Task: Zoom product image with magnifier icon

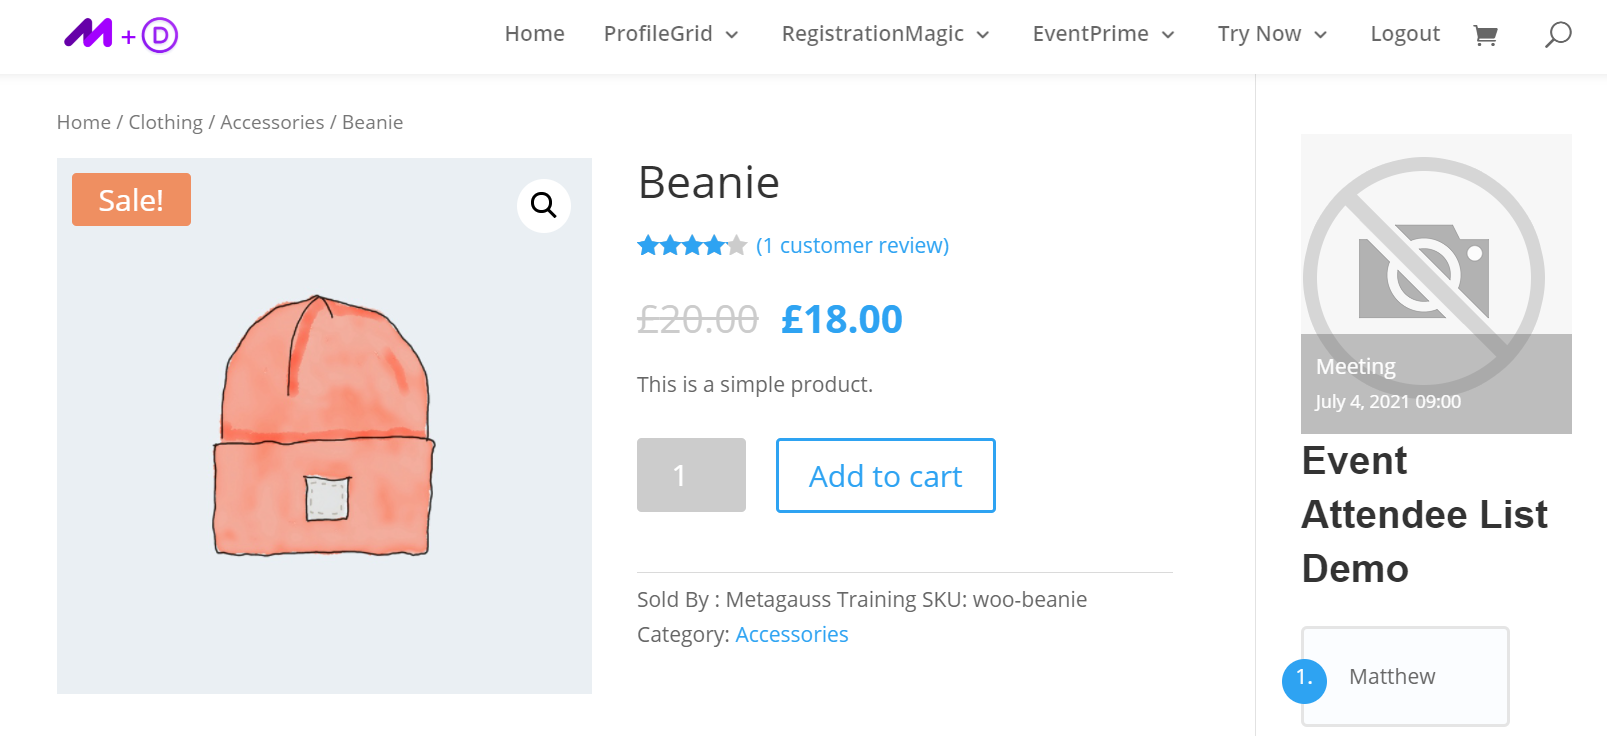Action: (544, 205)
